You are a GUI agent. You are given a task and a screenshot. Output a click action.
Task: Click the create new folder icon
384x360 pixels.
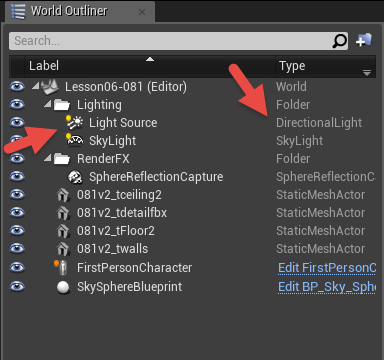coord(364,40)
